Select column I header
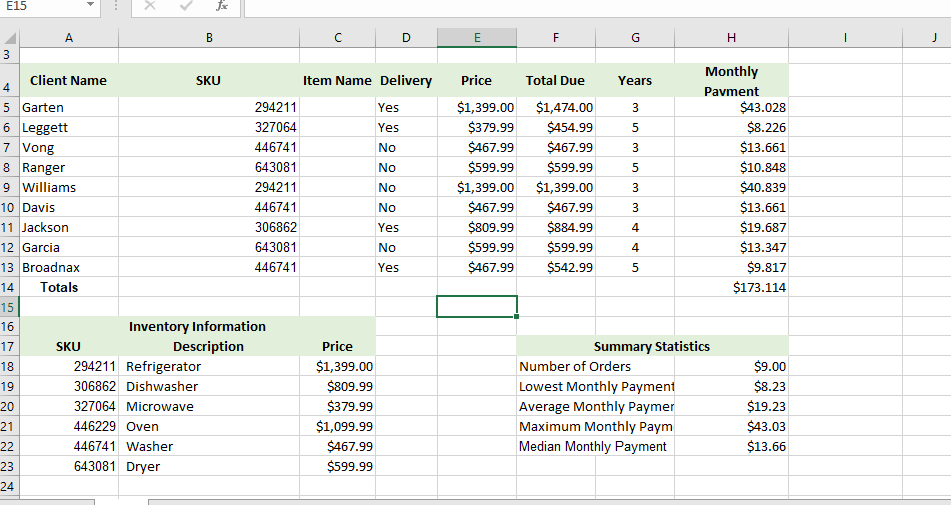 click(x=845, y=38)
